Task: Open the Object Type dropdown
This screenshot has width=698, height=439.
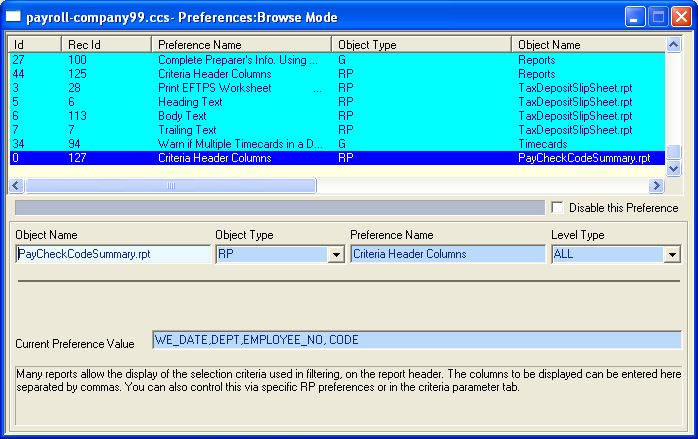Action: [x=335, y=255]
